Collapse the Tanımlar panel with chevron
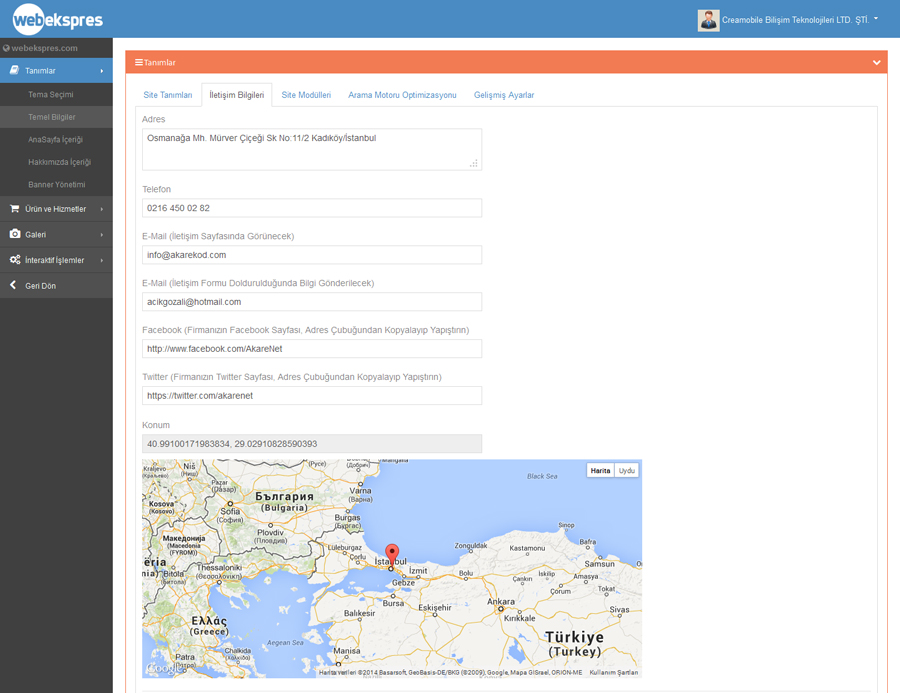900x693 pixels. (876, 62)
